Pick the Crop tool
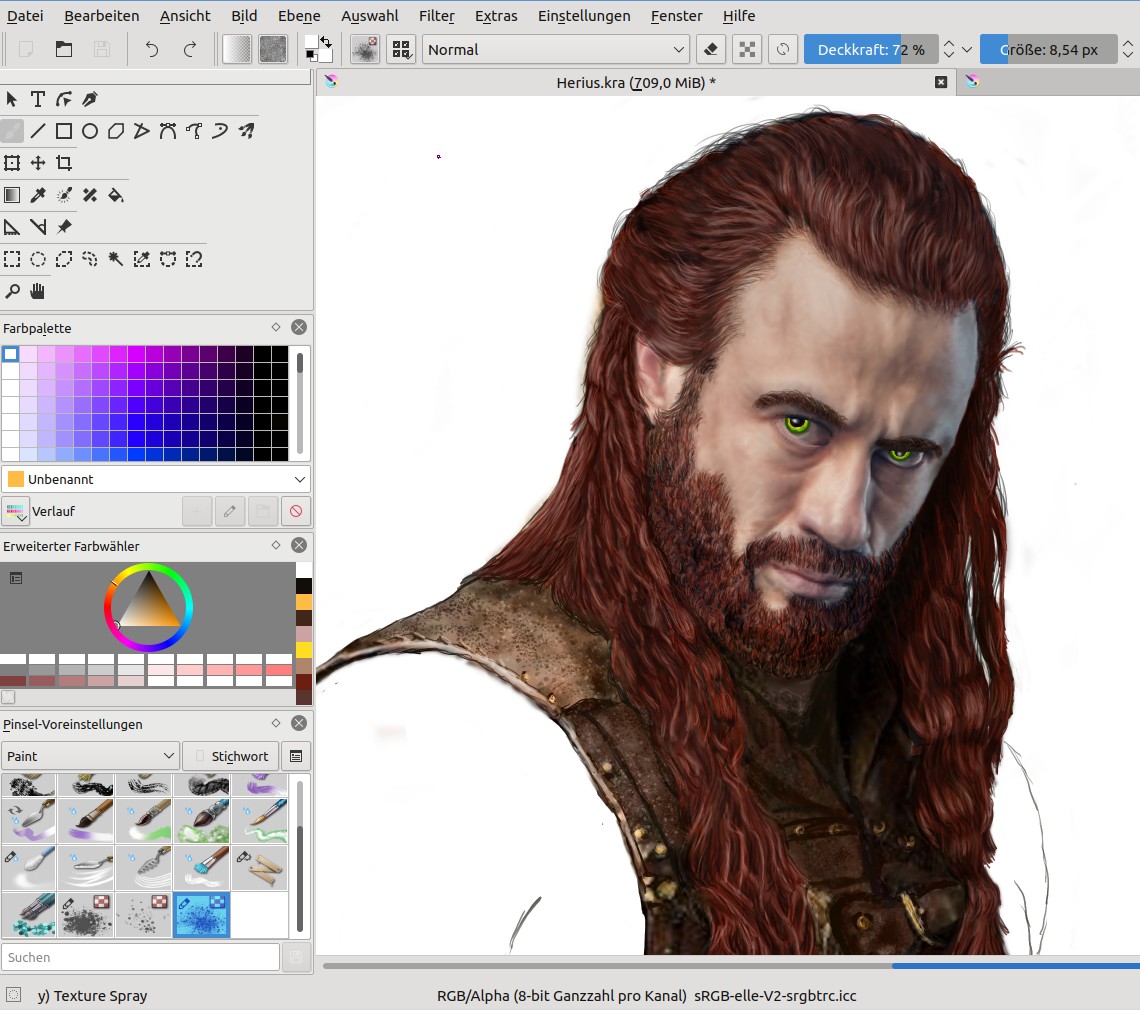Image resolution: width=1140 pixels, height=1010 pixels. pyautogui.click(x=64, y=163)
